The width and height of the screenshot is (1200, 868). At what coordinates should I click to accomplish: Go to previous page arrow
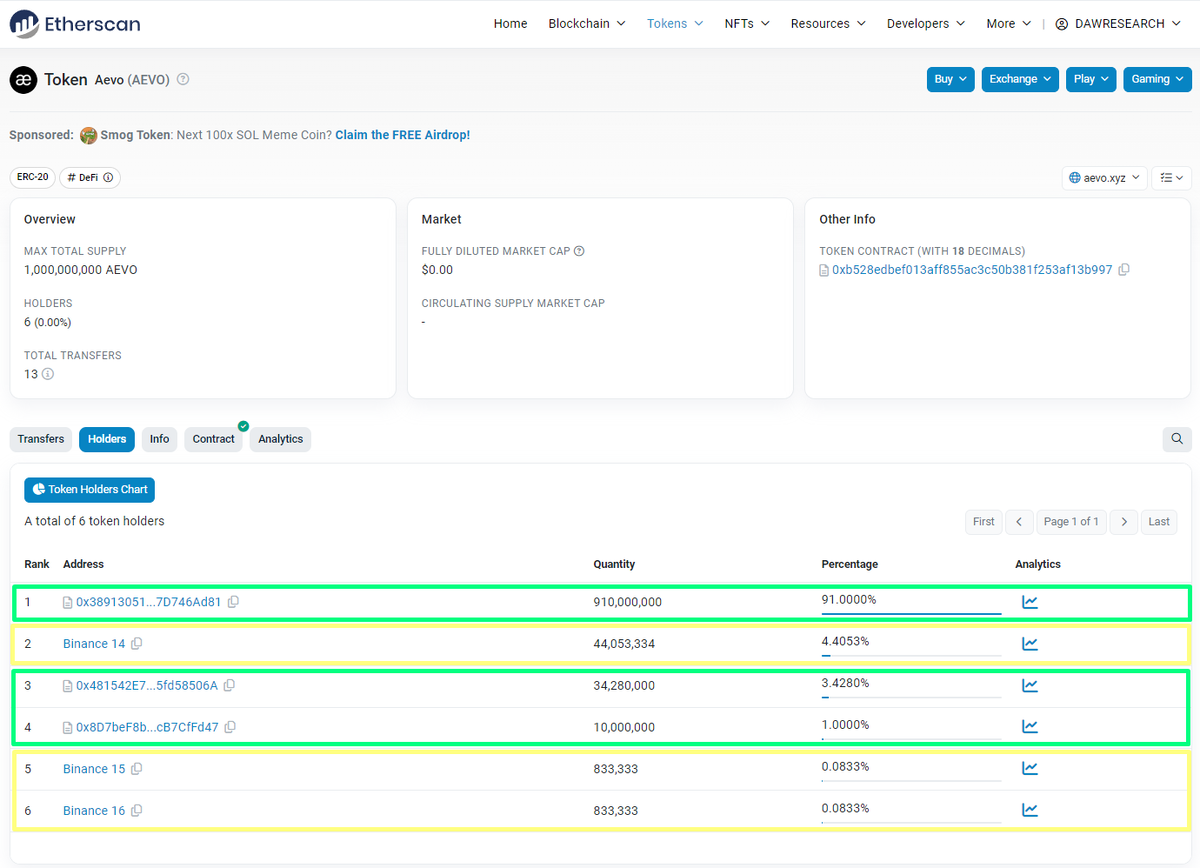pyautogui.click(x=1019, y=521)
